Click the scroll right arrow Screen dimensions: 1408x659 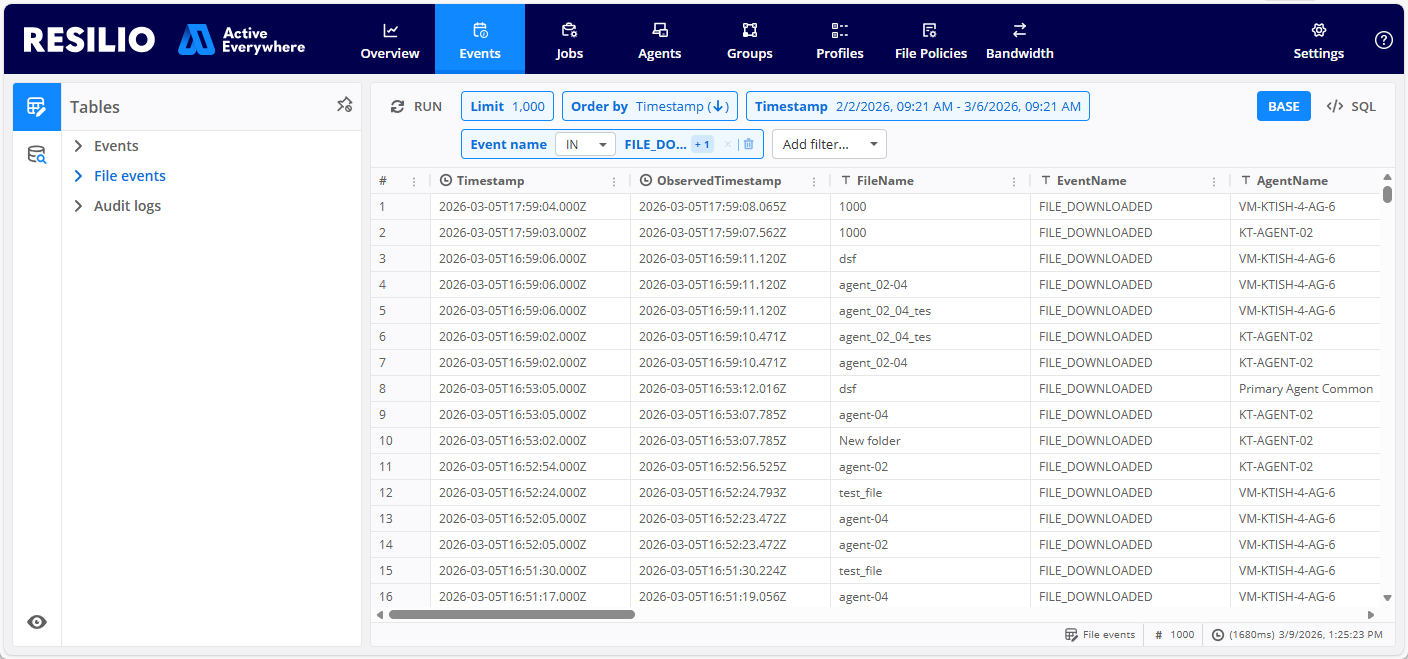coord(1371,614)
